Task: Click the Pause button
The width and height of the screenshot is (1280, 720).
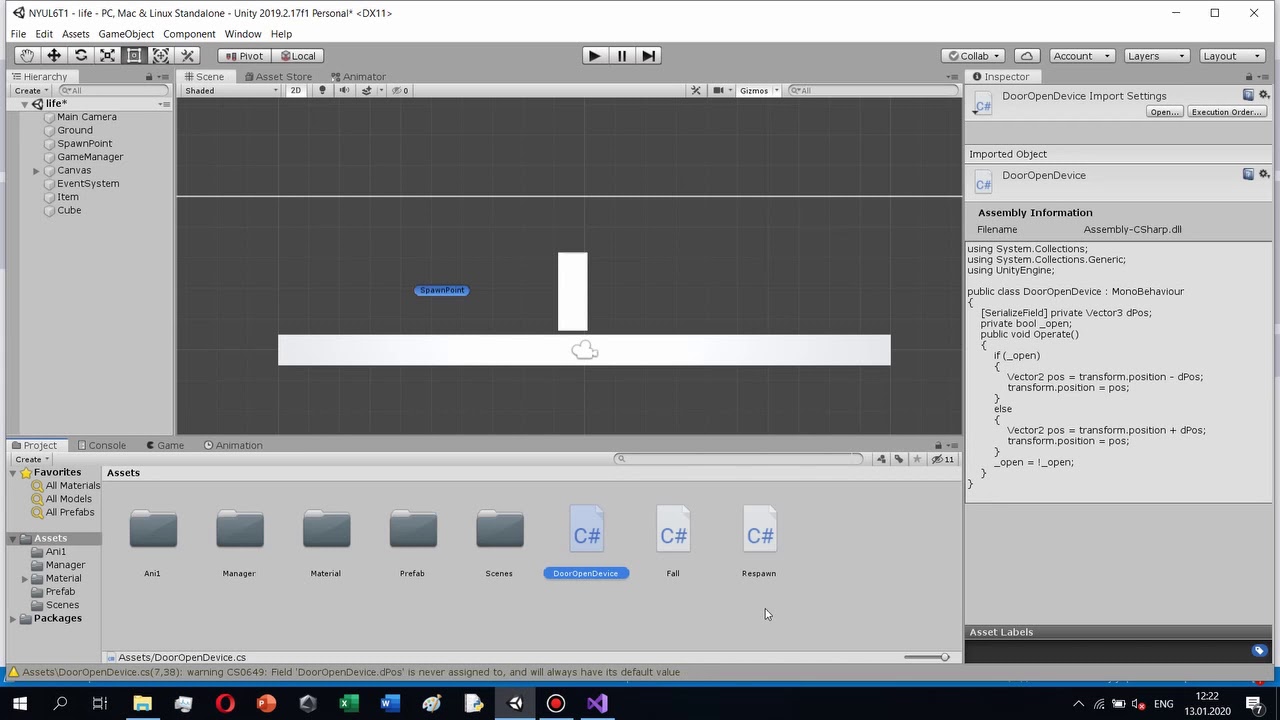Action: 621,56
